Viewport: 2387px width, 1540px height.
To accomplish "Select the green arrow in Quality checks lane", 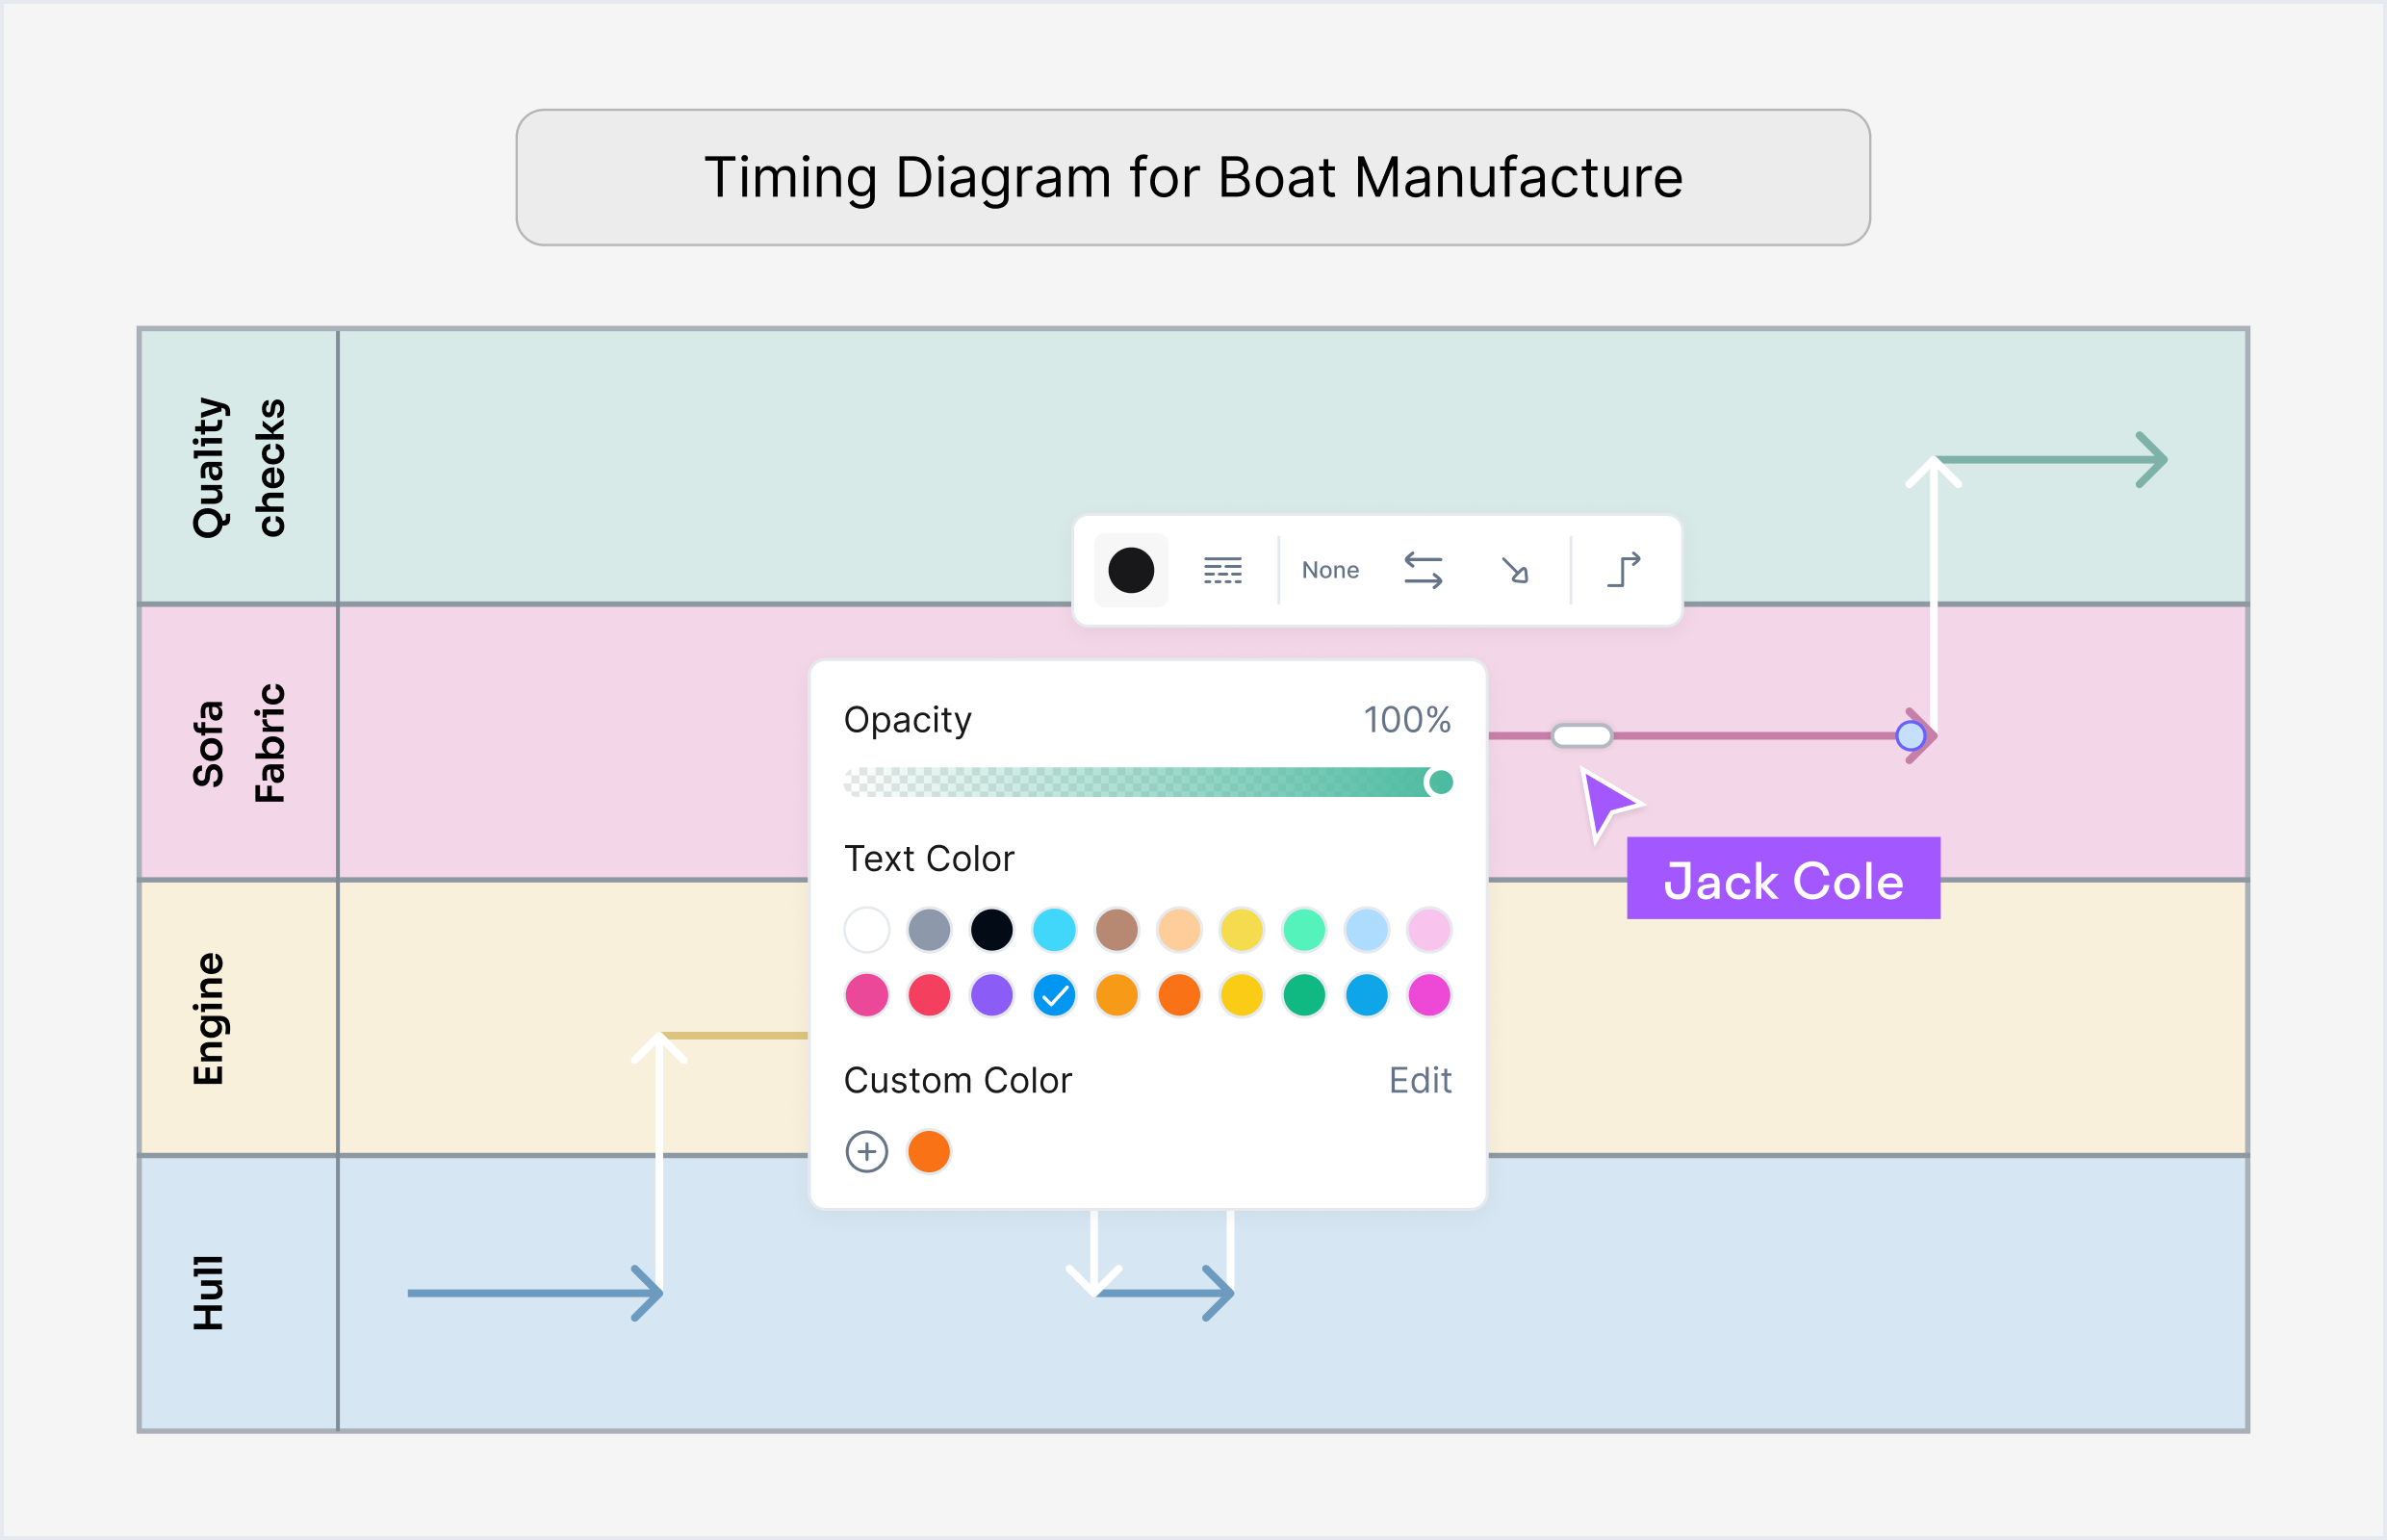I will point(2052,460).
